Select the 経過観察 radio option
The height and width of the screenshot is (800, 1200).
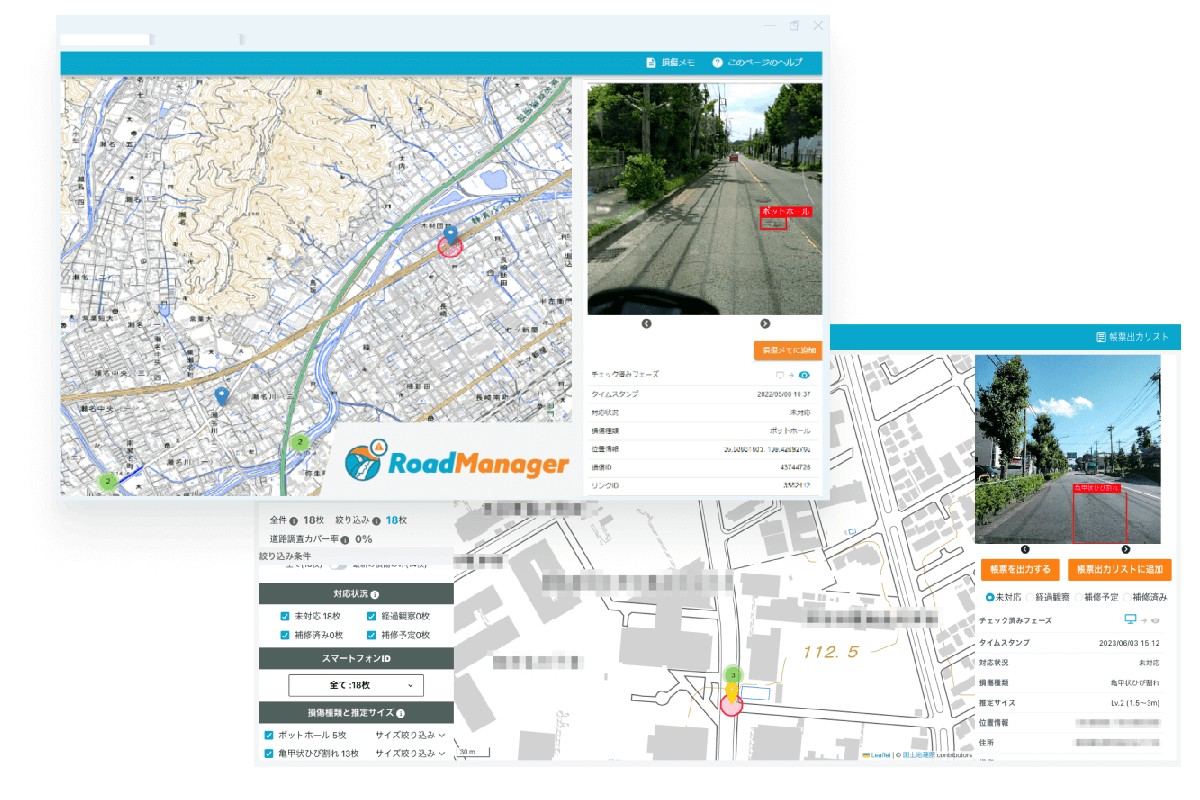coord(1031,597)
